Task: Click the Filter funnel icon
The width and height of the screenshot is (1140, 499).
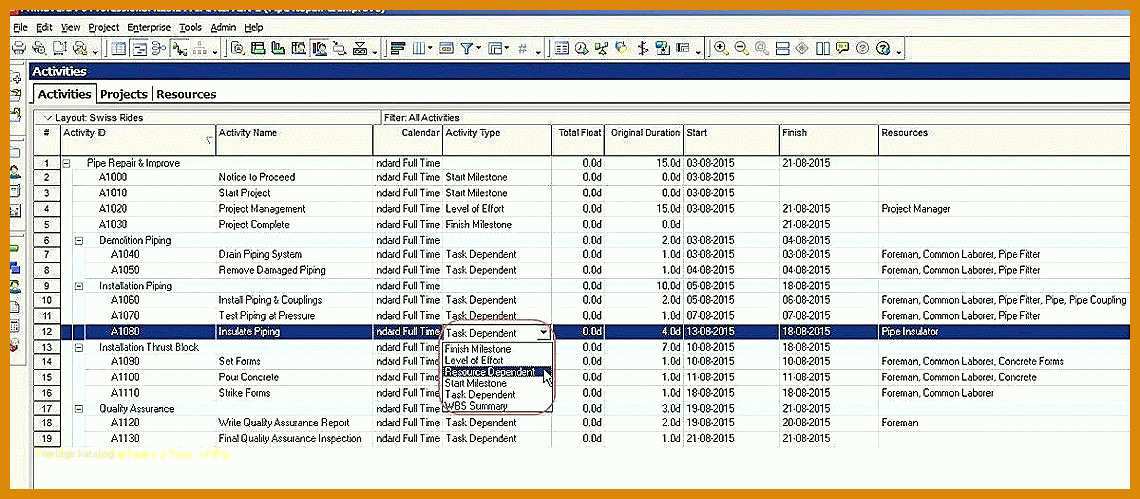Action: (465, 48)
